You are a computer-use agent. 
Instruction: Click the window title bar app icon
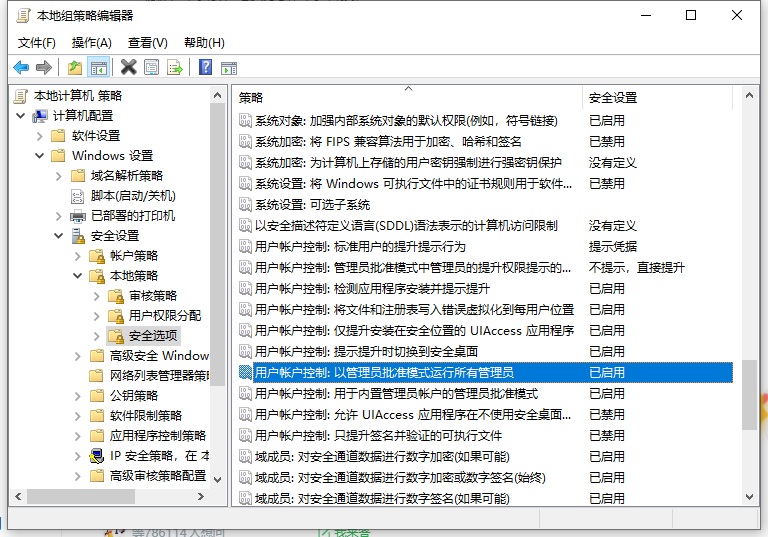(x=22, y=16)
